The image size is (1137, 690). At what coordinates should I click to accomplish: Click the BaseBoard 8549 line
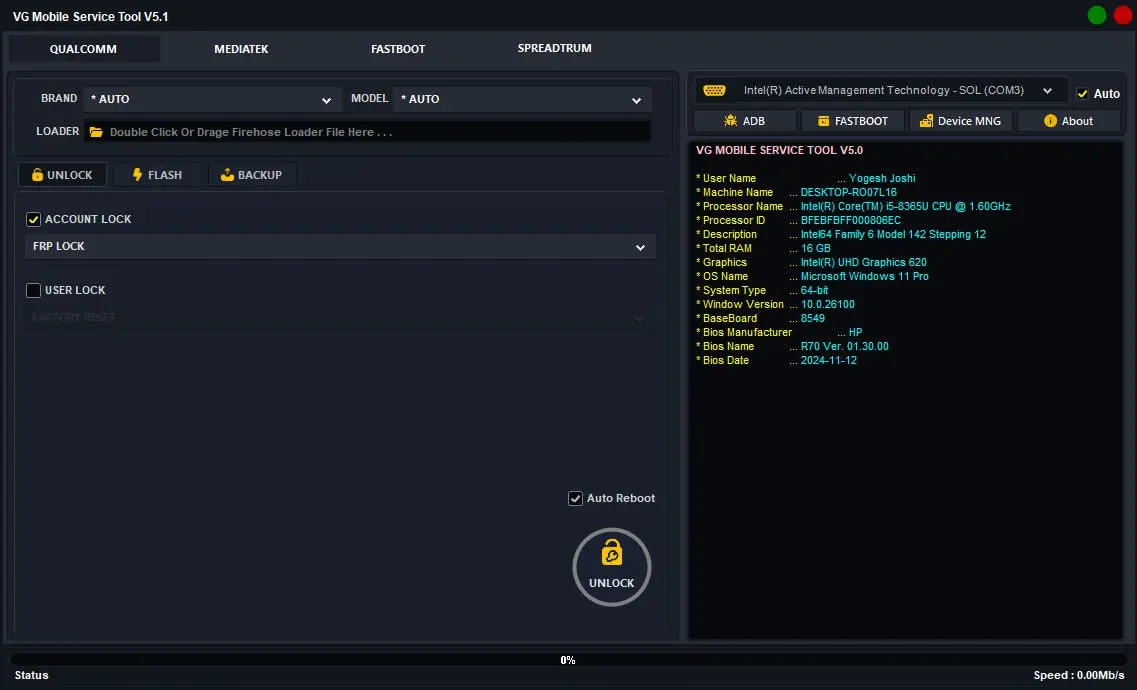pyautogui.click(x=760, y=318)
